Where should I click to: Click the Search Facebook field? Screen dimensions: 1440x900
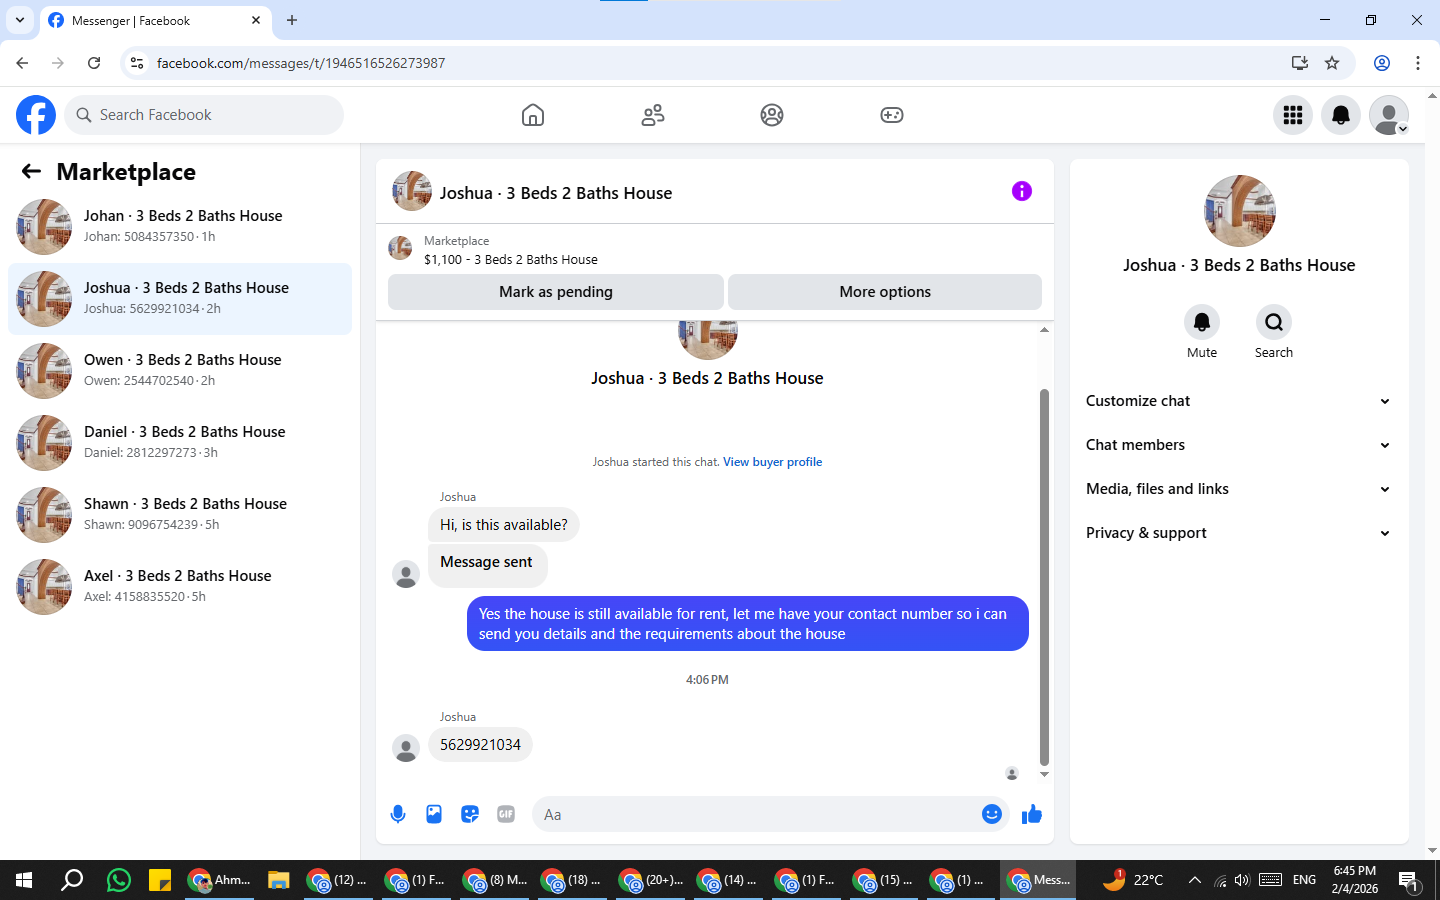click(x=204, y=115)
